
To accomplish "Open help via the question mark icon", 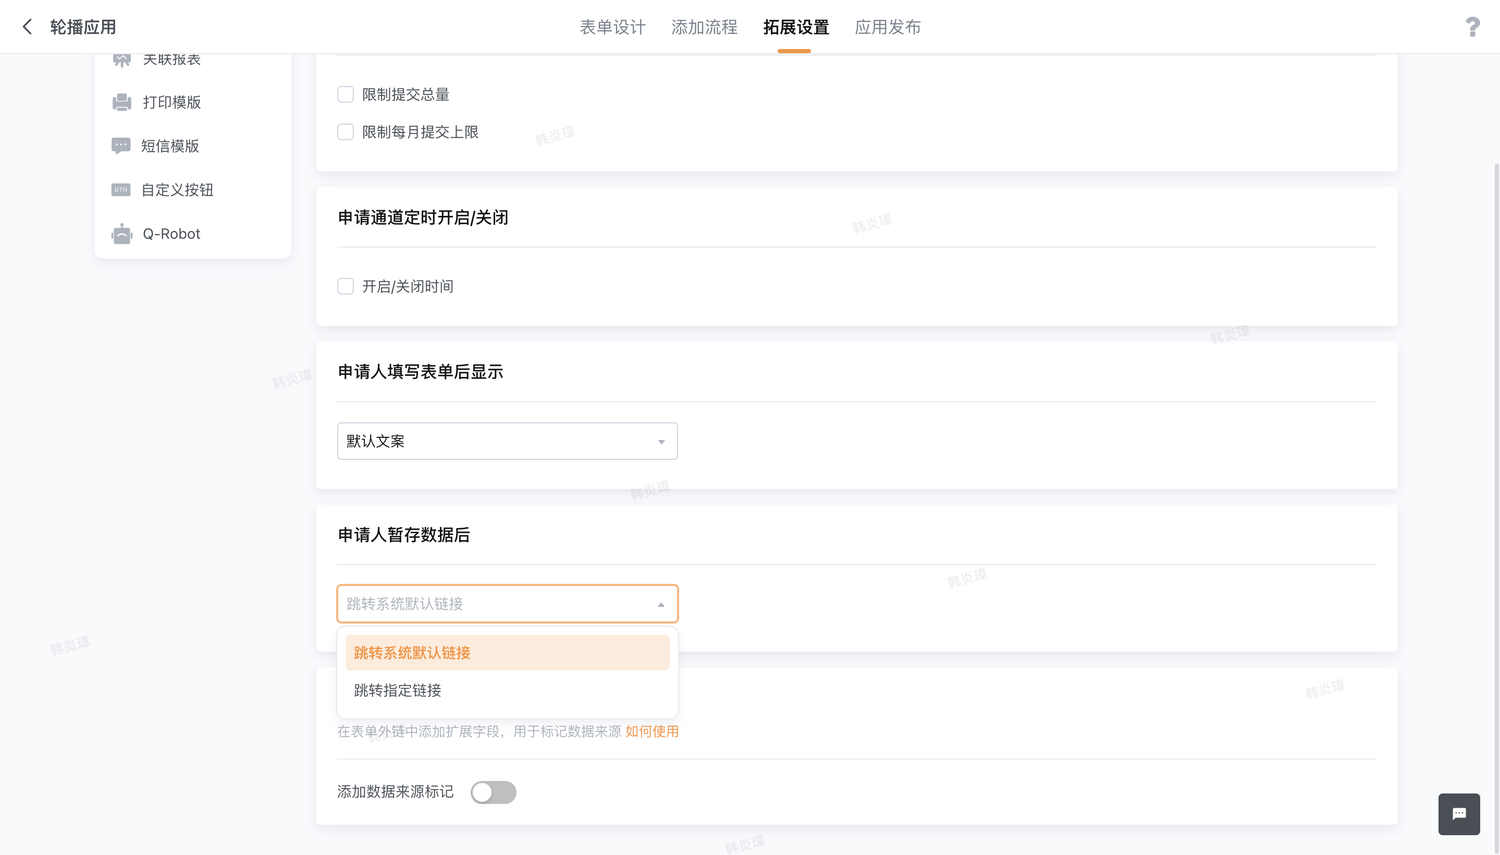I will (1472, 27).
